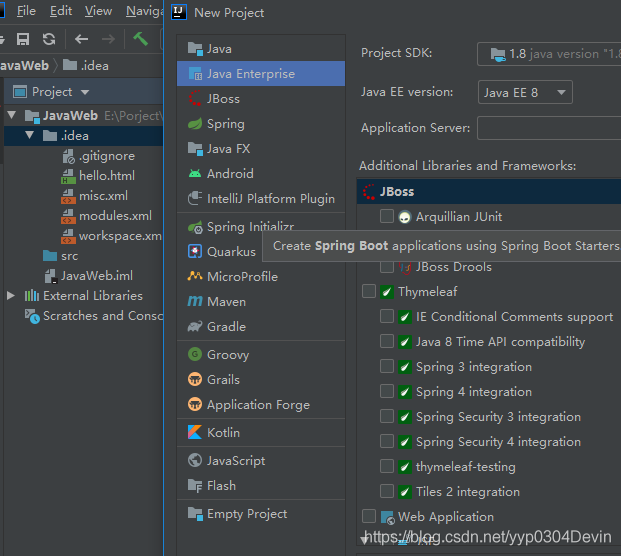
Task: Pick Gradle from project type list
Action: (x=226, y=327)
